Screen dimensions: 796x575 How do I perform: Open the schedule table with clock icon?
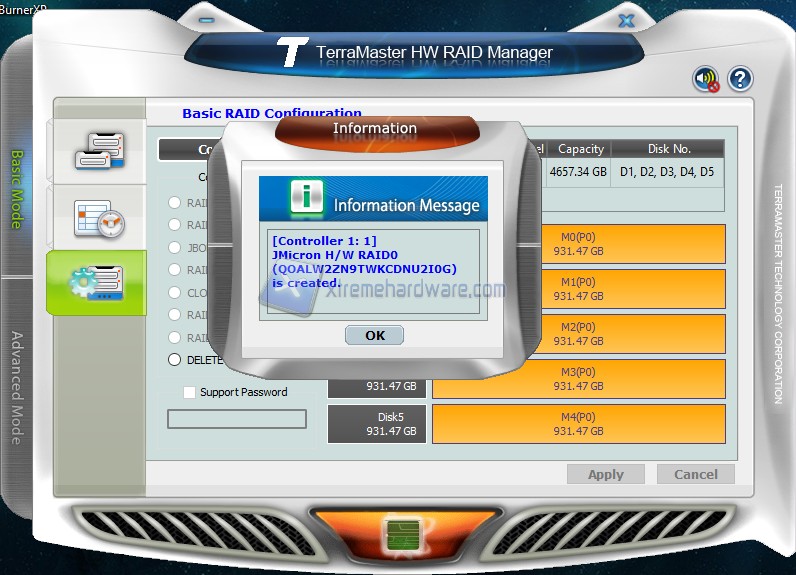(x=99, y=217)
